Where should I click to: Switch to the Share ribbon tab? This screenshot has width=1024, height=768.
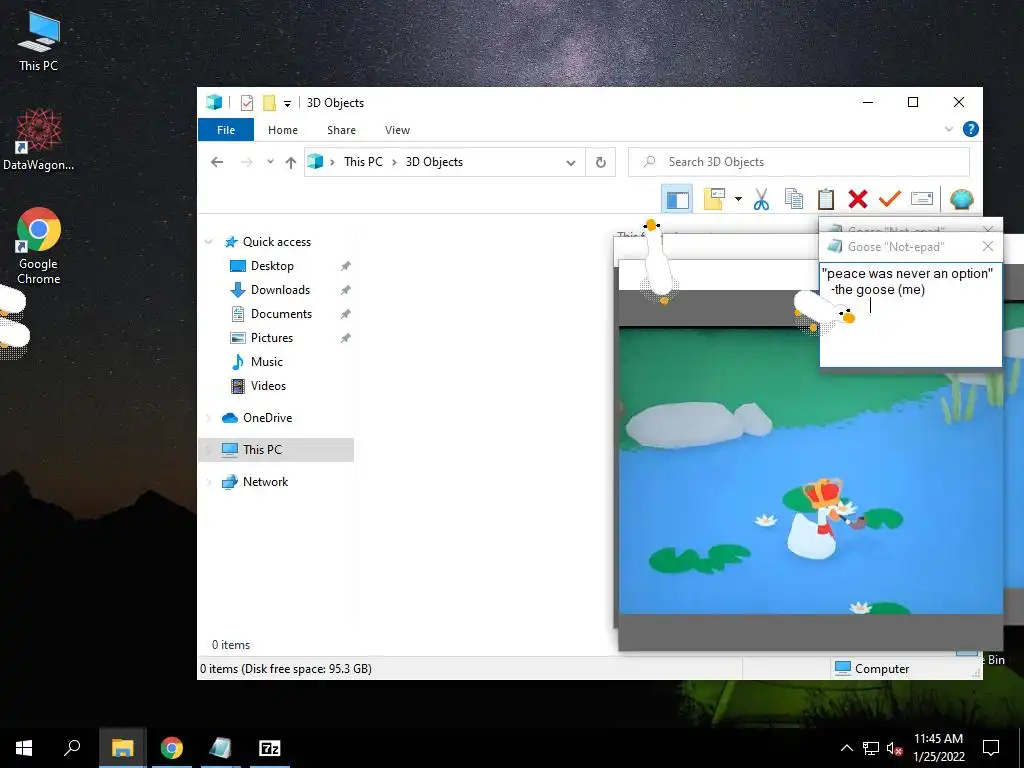click(x=342, y=130)
